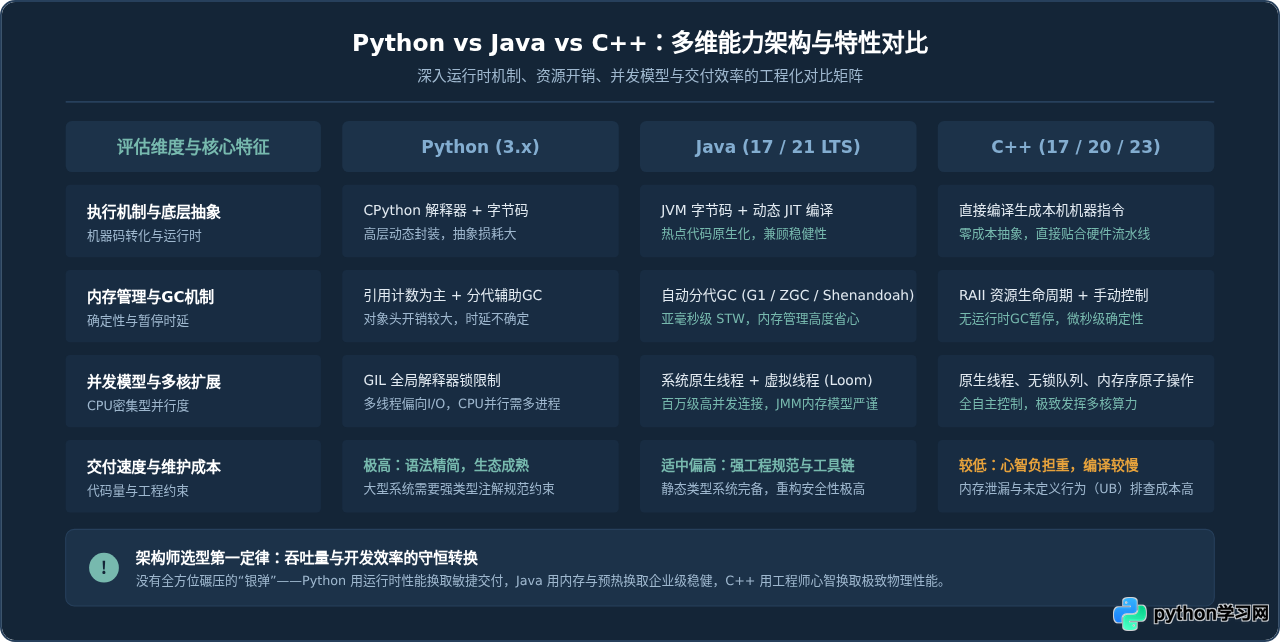
Task: Click the text 'CPython 解释器 + 字节码'
Action: pyautogui.click(x=445, y=211)
